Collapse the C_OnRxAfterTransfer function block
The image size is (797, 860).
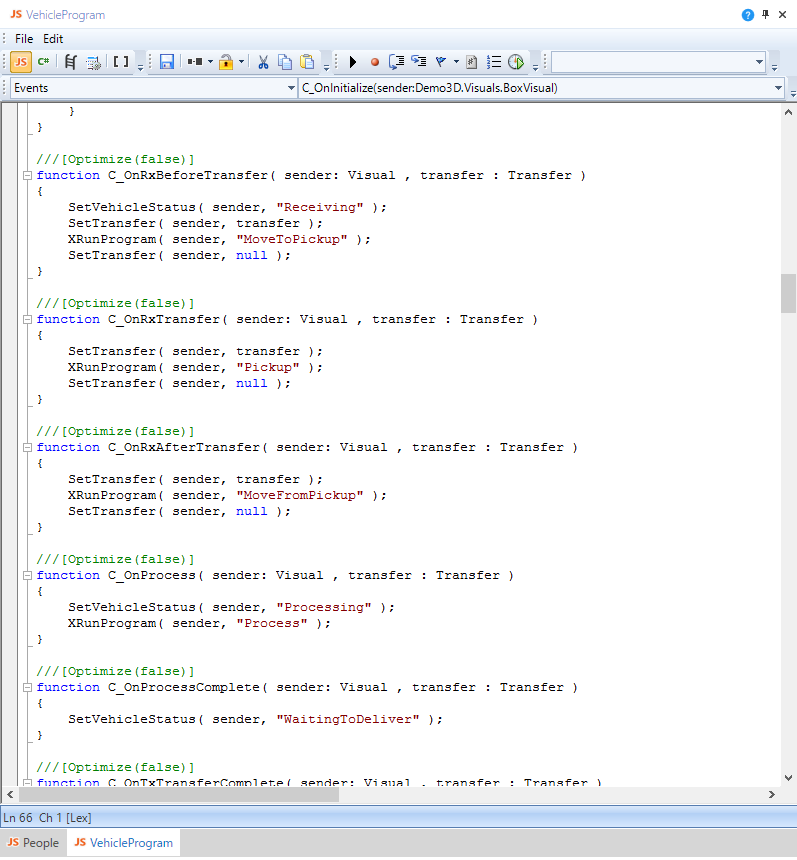(27, 448)
